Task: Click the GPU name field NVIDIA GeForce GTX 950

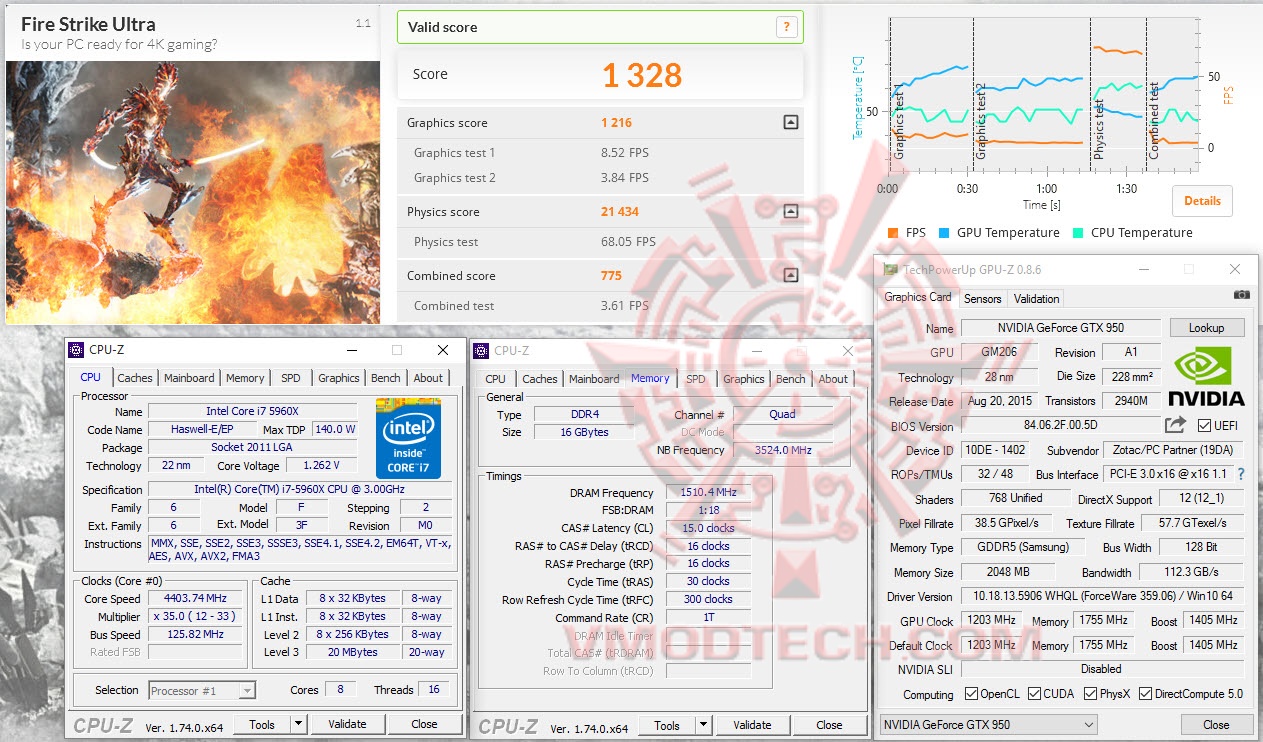Action: click(1060, 328)
